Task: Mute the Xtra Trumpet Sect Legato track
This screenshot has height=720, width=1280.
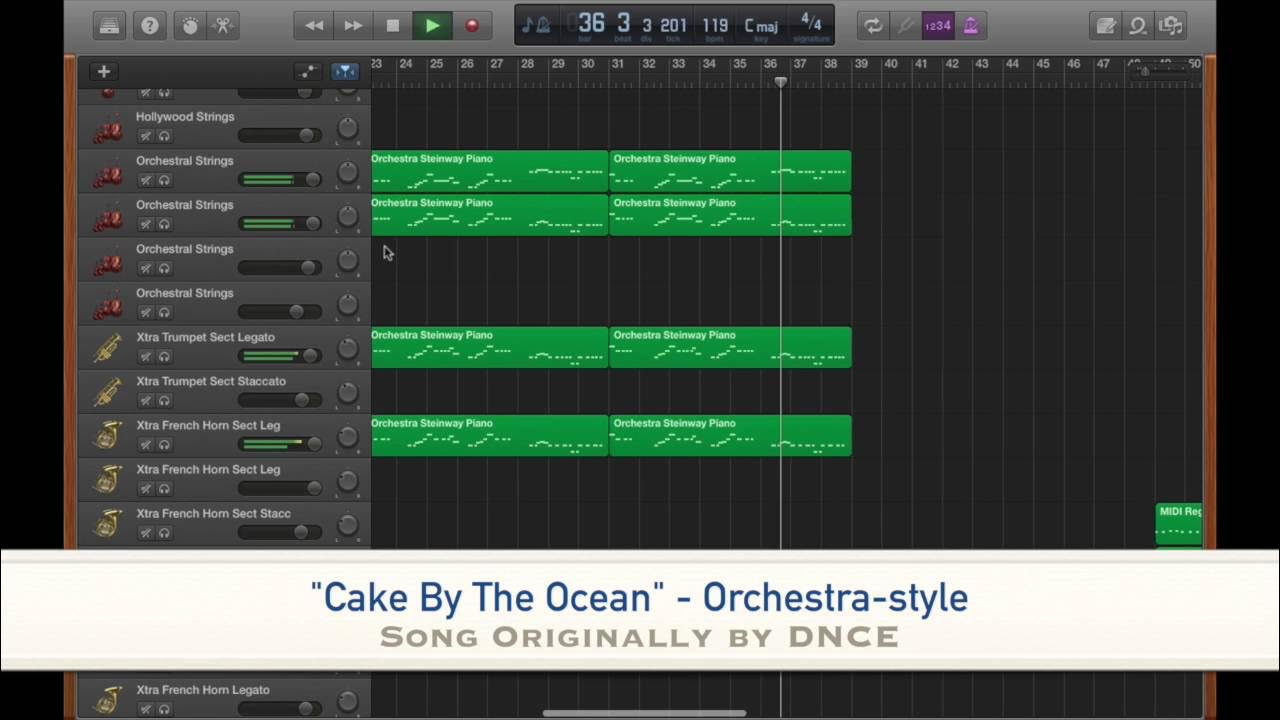Action: (146, 356)
